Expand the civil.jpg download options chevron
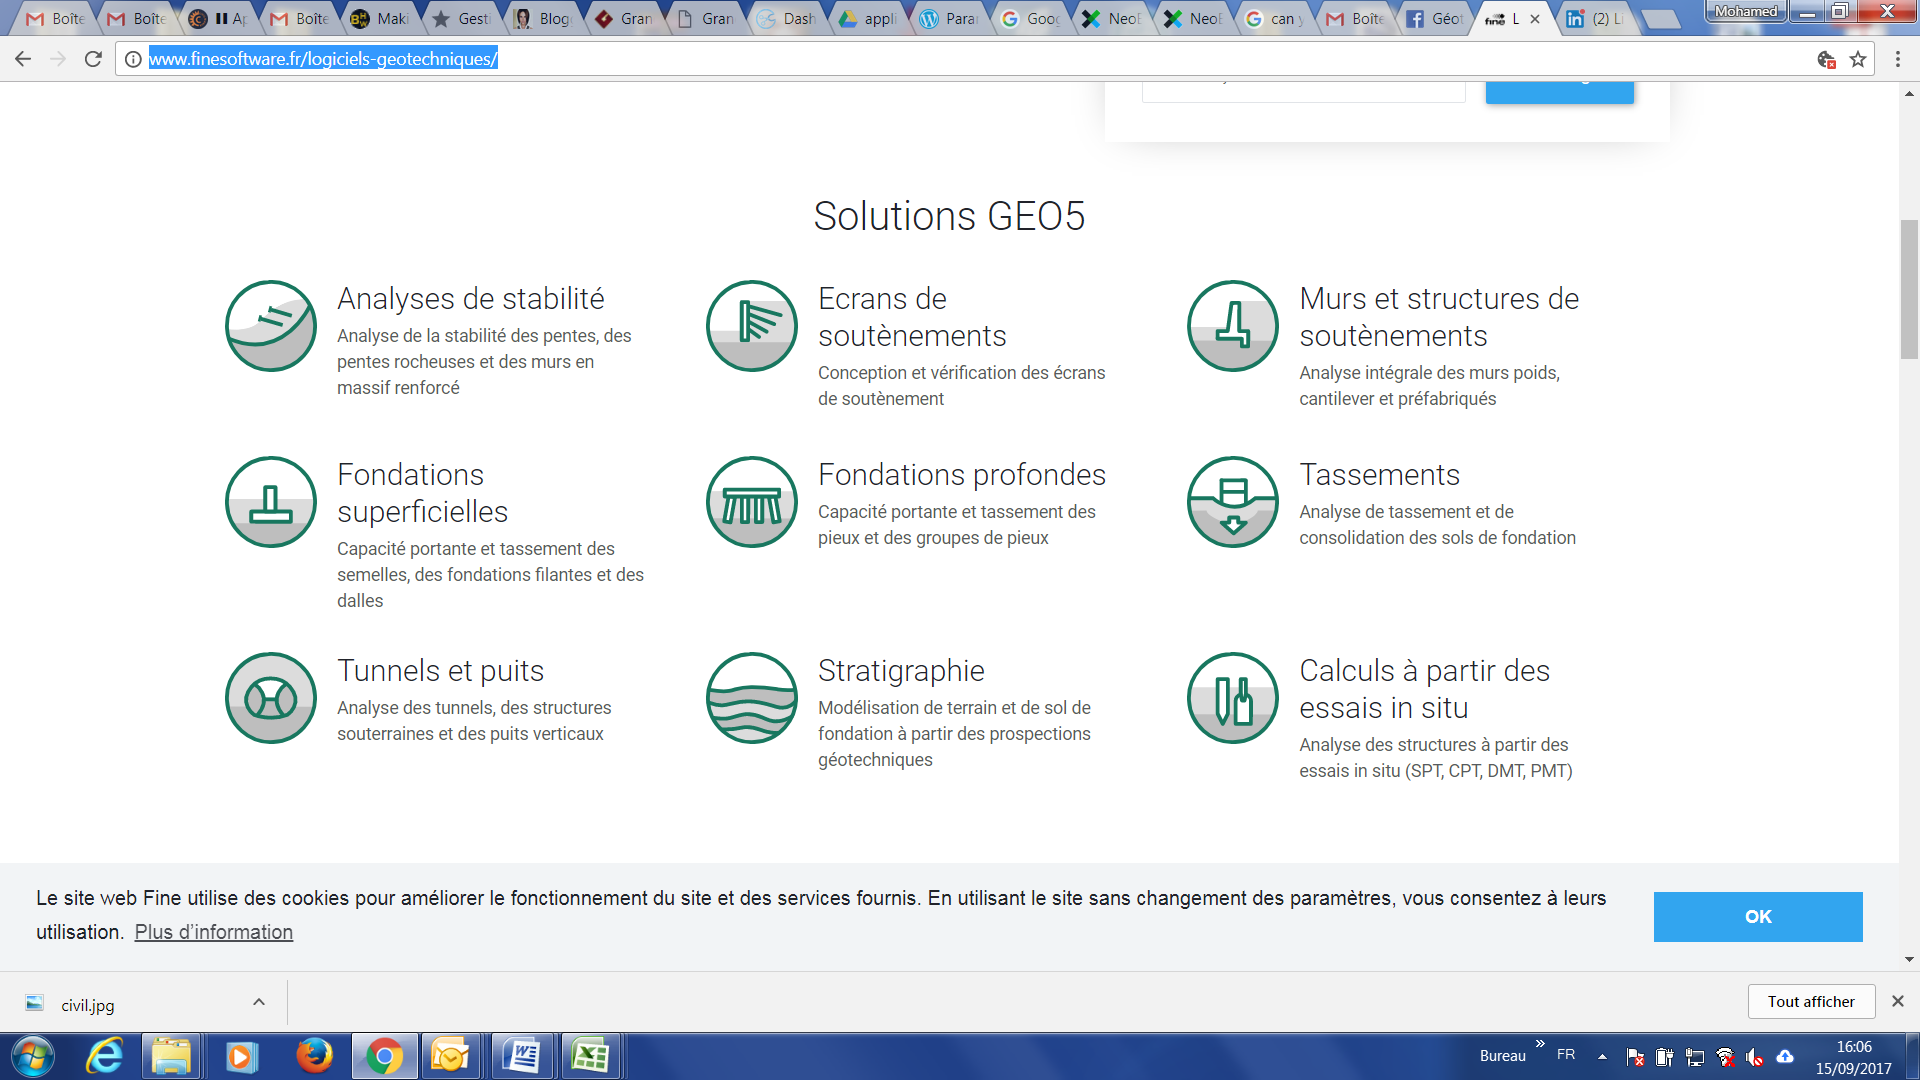1920x1080 pixels. click(x=259, y=1002)
